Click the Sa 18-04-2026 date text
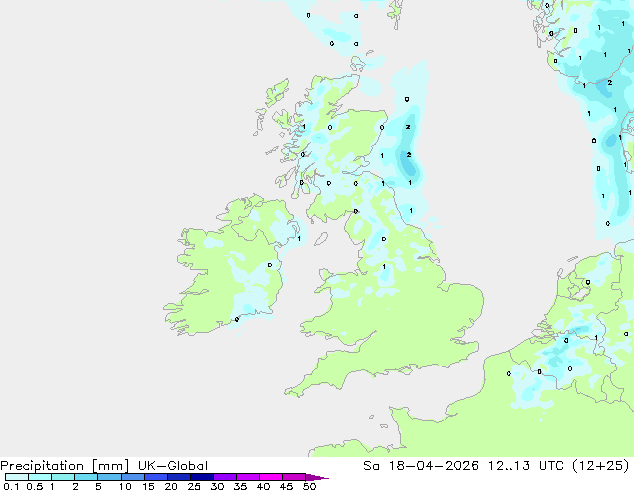This screenshot has height=490, width=634. (x=421, y=466)
